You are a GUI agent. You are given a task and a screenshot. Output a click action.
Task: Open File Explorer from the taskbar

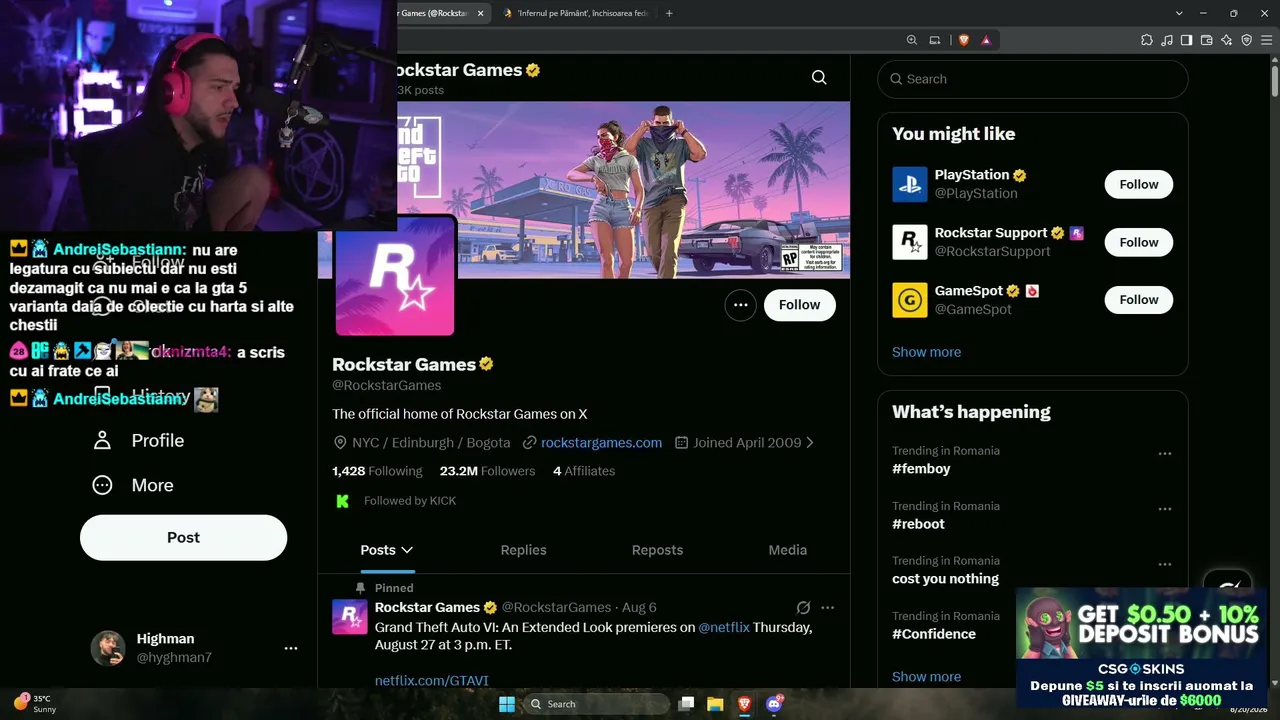coord(715,704)
